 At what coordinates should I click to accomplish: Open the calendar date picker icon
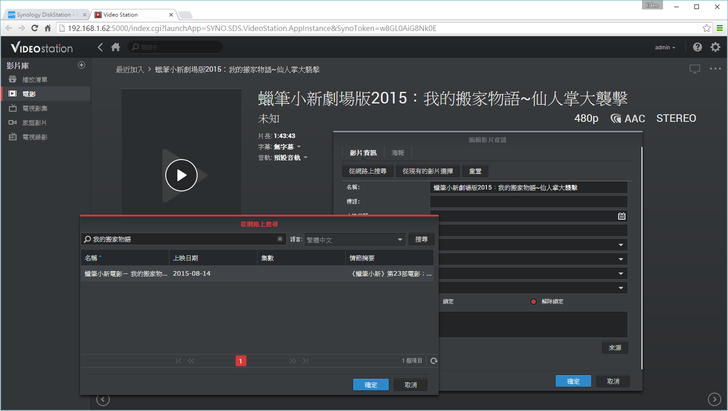tap(621, 215)
